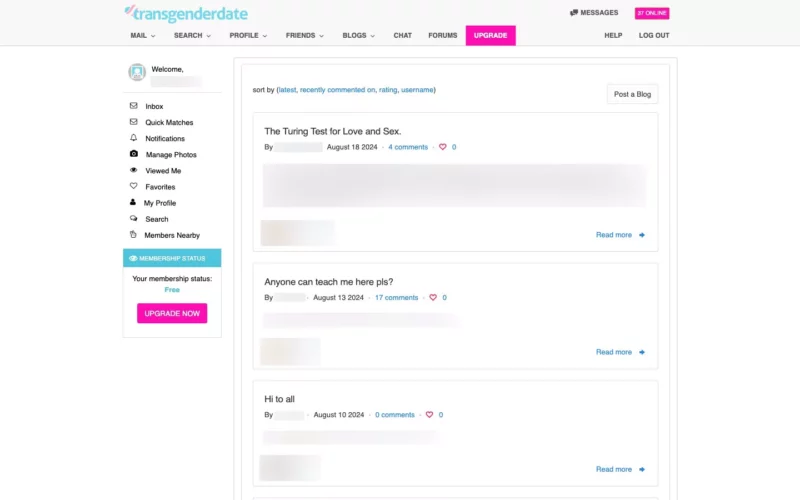Click Read more on 'Hi to all' post
Viewport: 800px width, 500px height.
(x=614, y=469)
